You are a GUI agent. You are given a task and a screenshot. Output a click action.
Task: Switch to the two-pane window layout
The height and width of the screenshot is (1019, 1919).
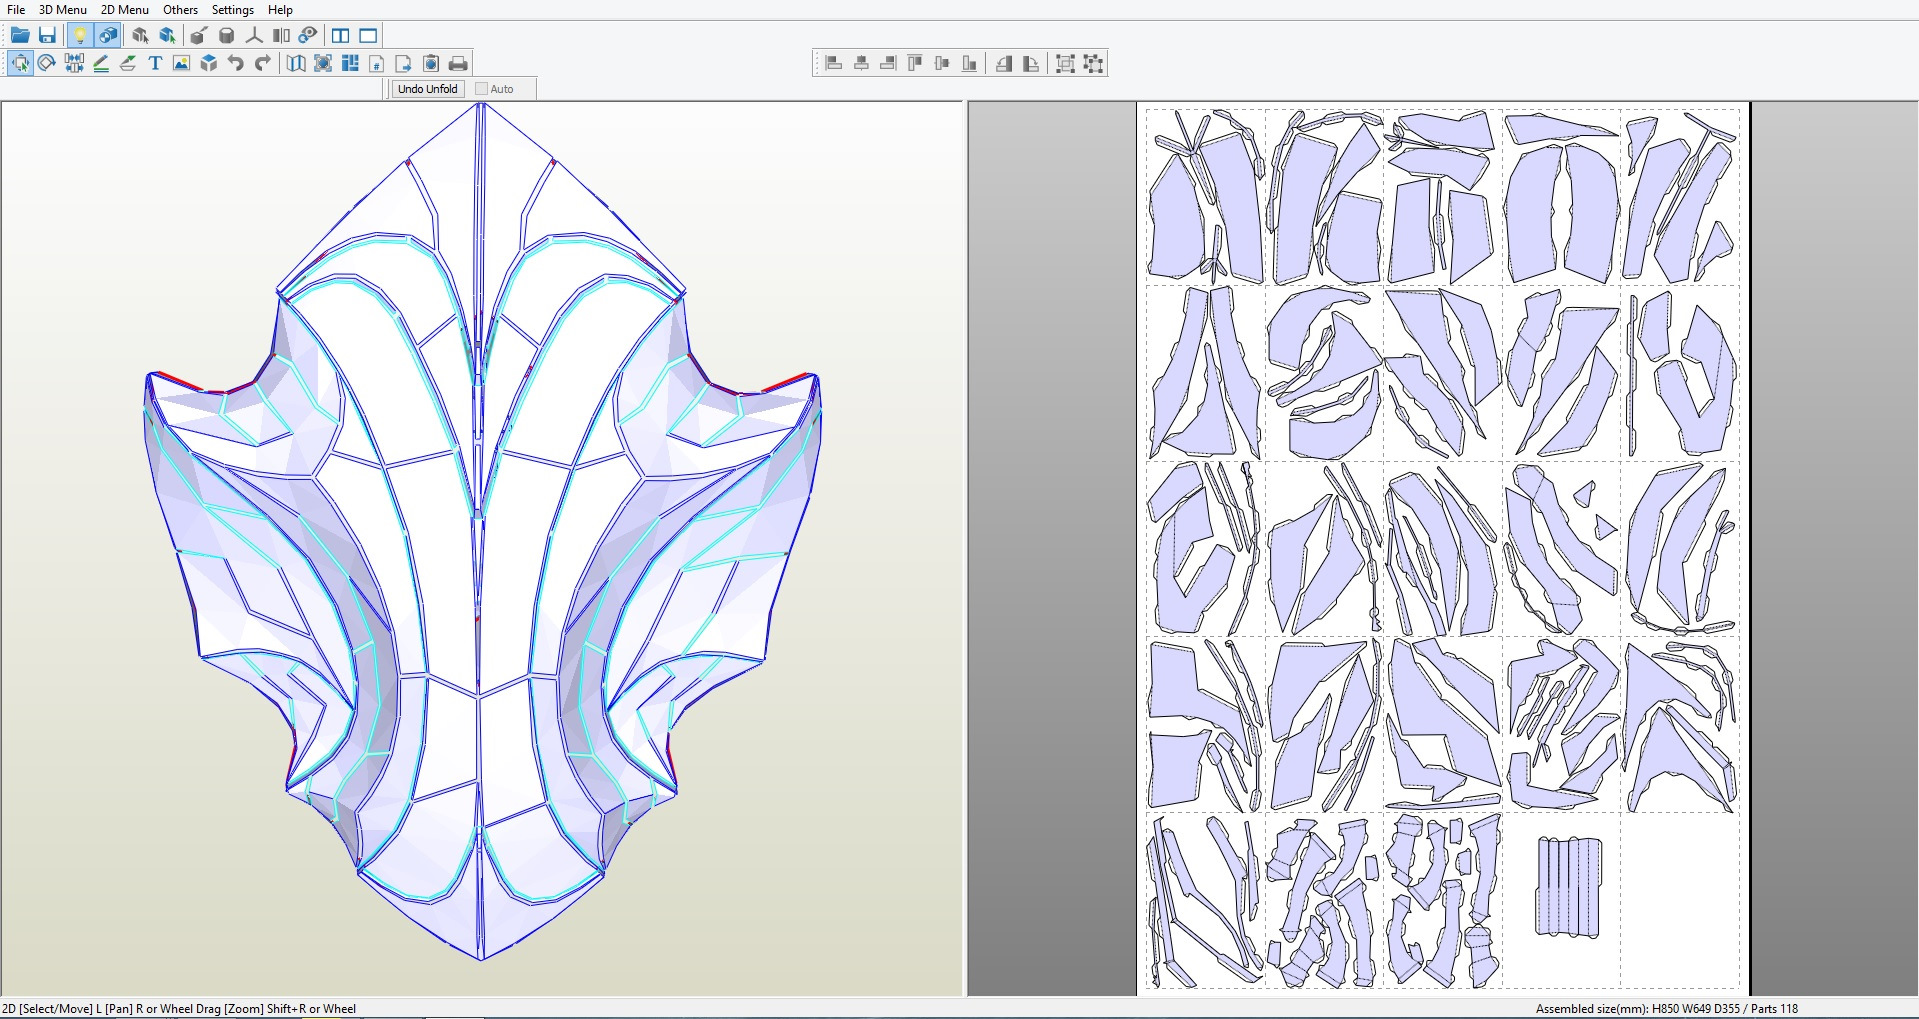coord(341,36)
